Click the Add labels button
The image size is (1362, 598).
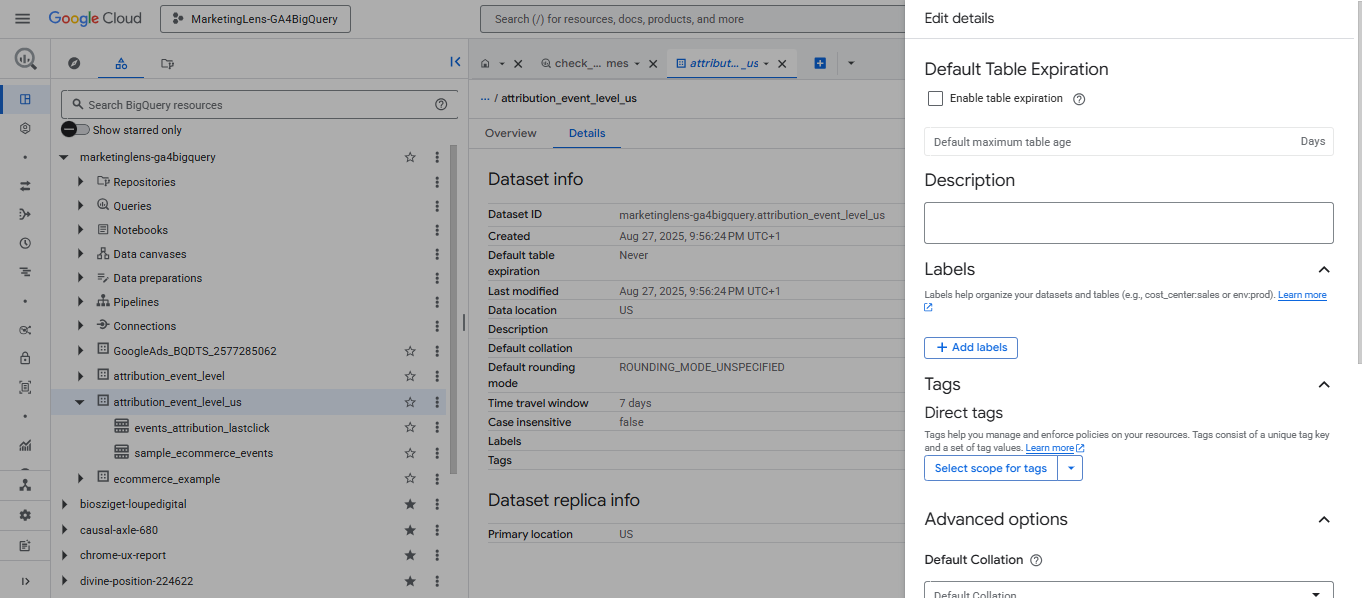971,347
